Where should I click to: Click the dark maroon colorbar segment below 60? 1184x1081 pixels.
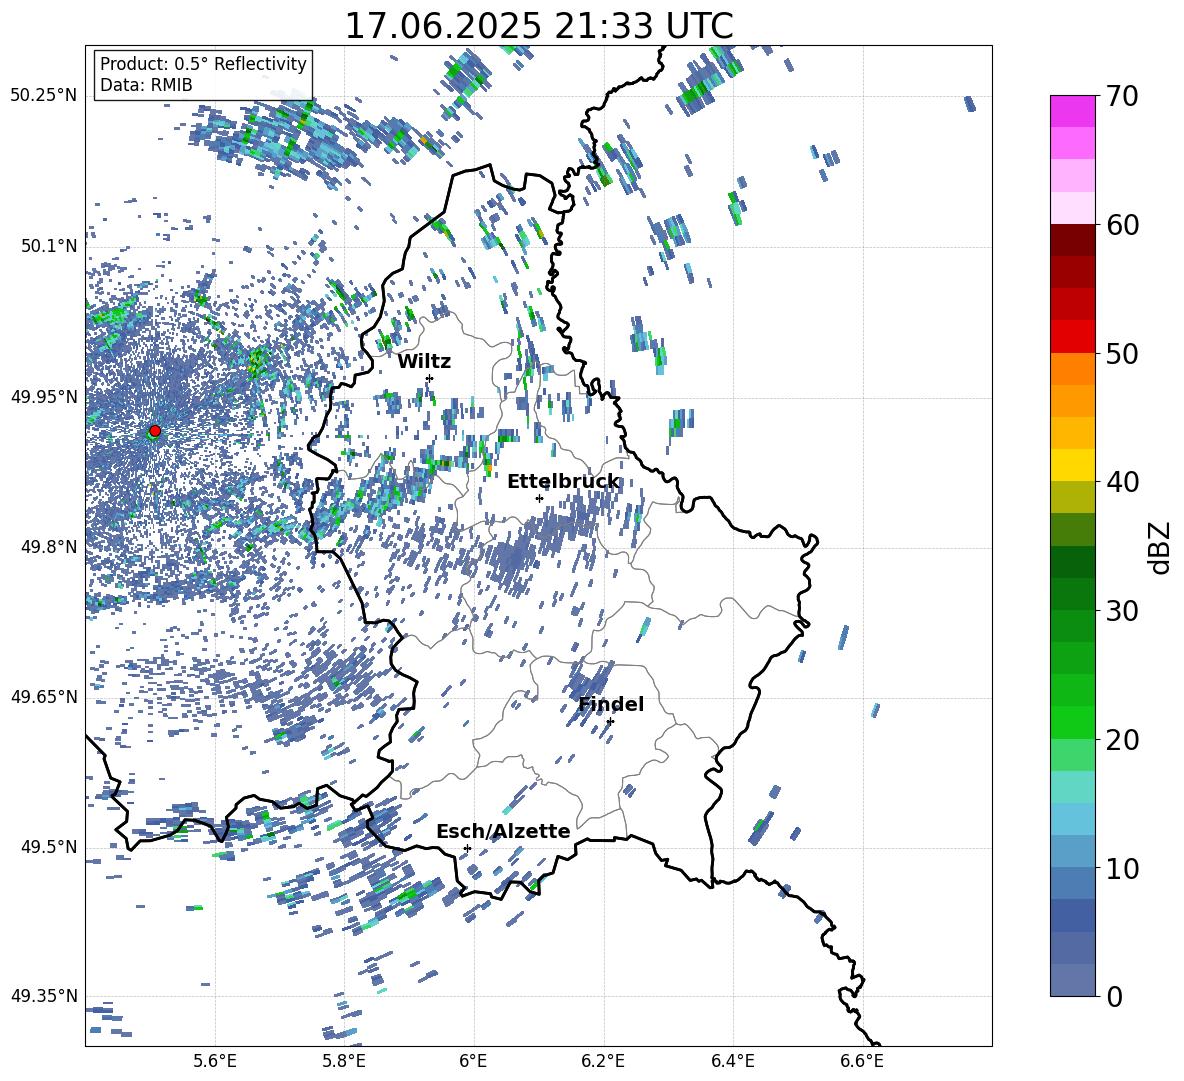pyautogui.click(x=1073, y=240)
